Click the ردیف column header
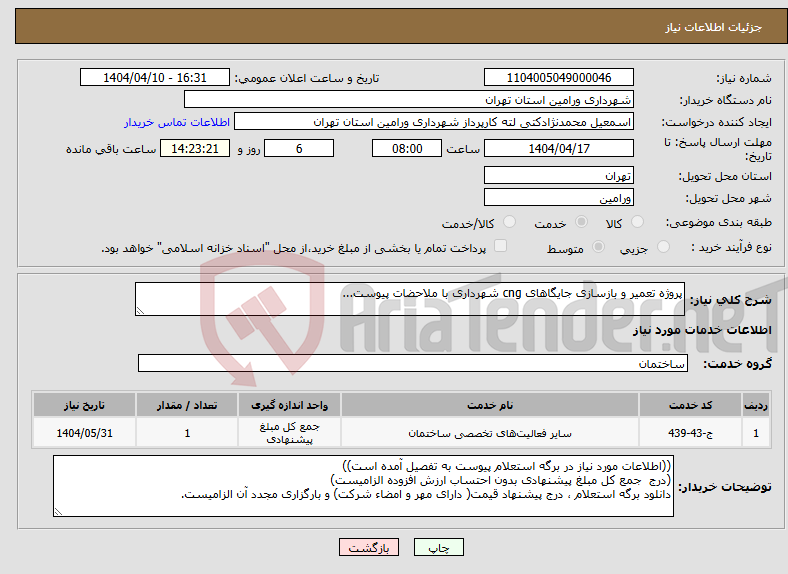788x574 pixels. coord(756,405)
